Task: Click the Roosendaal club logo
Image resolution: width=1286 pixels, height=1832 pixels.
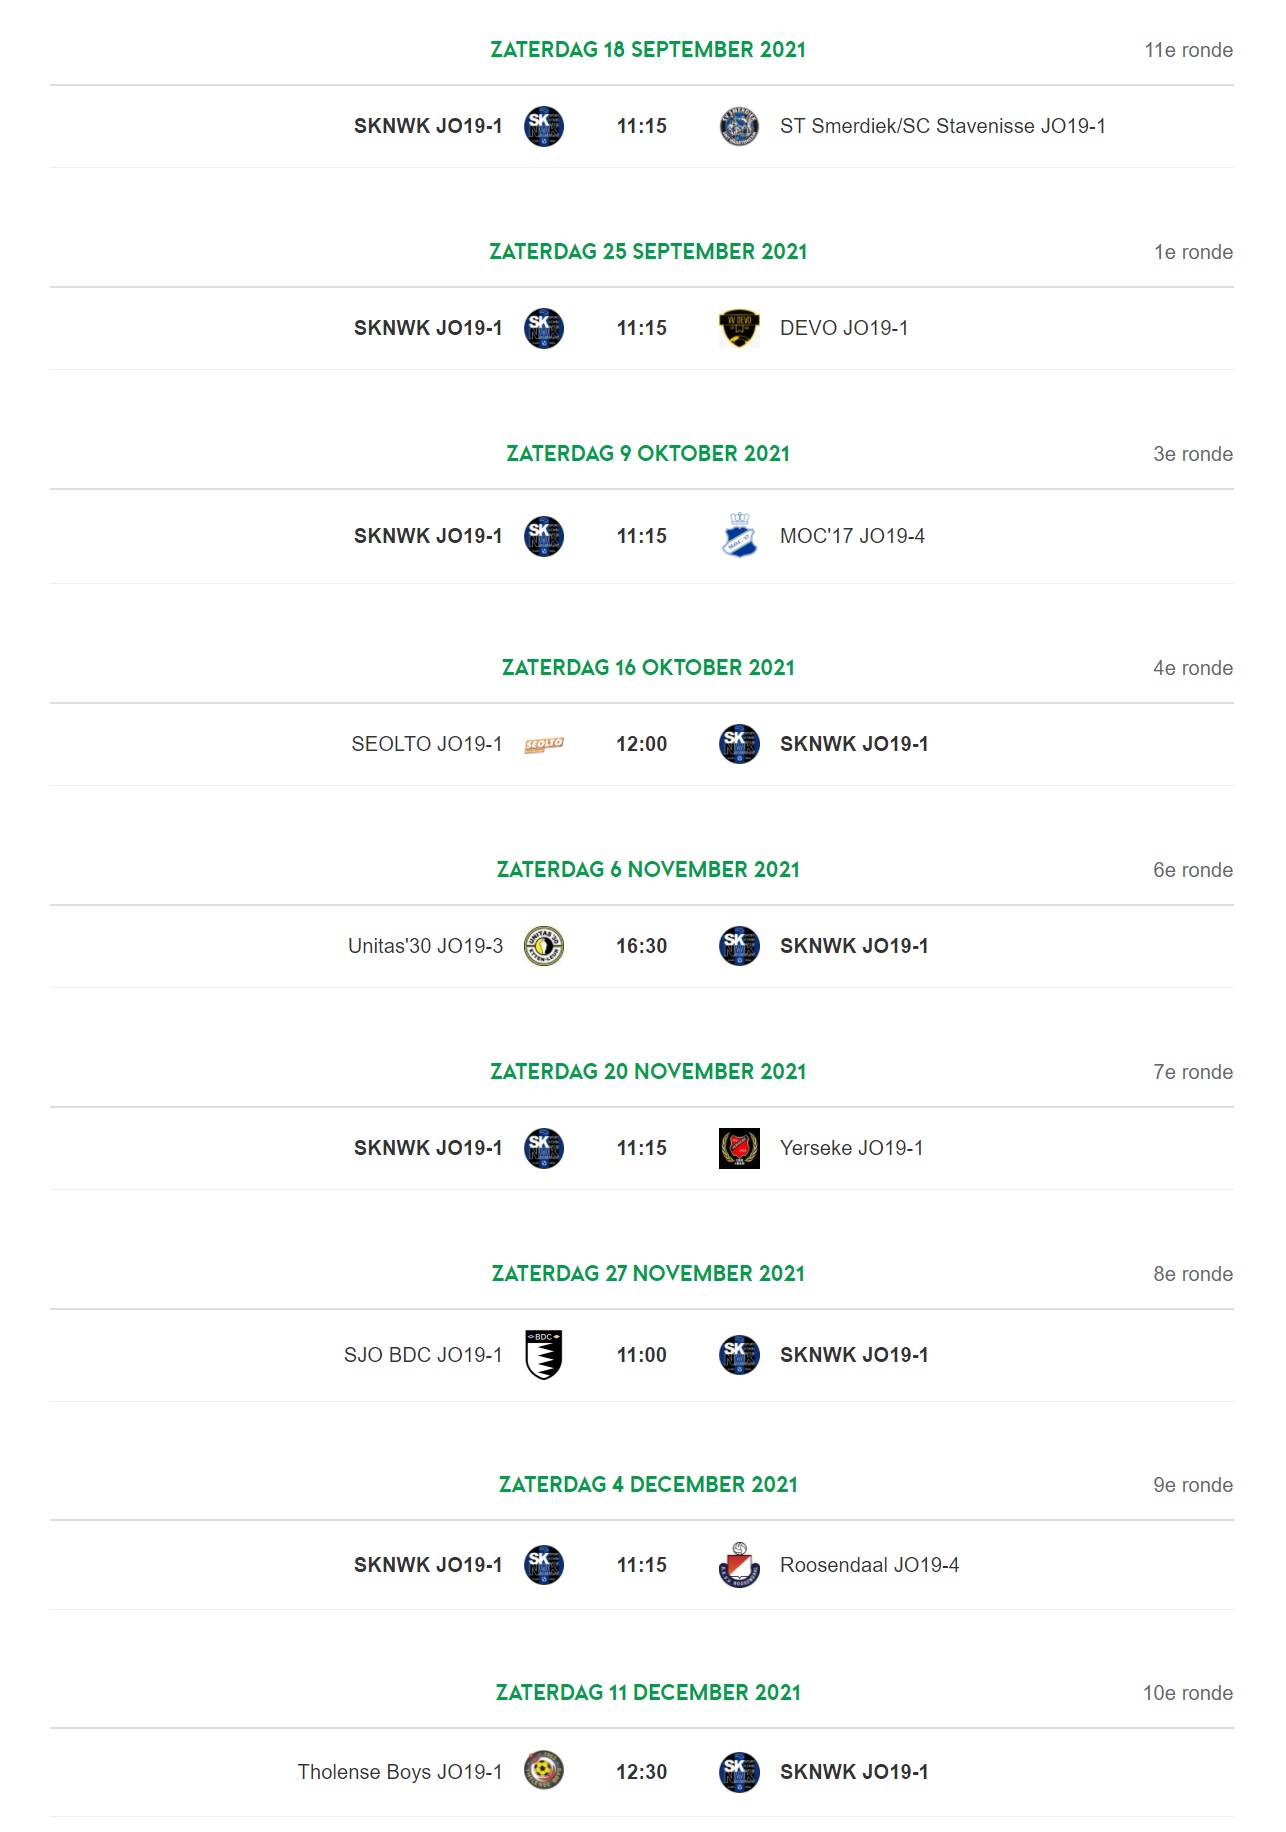Action: point(739,1565)
